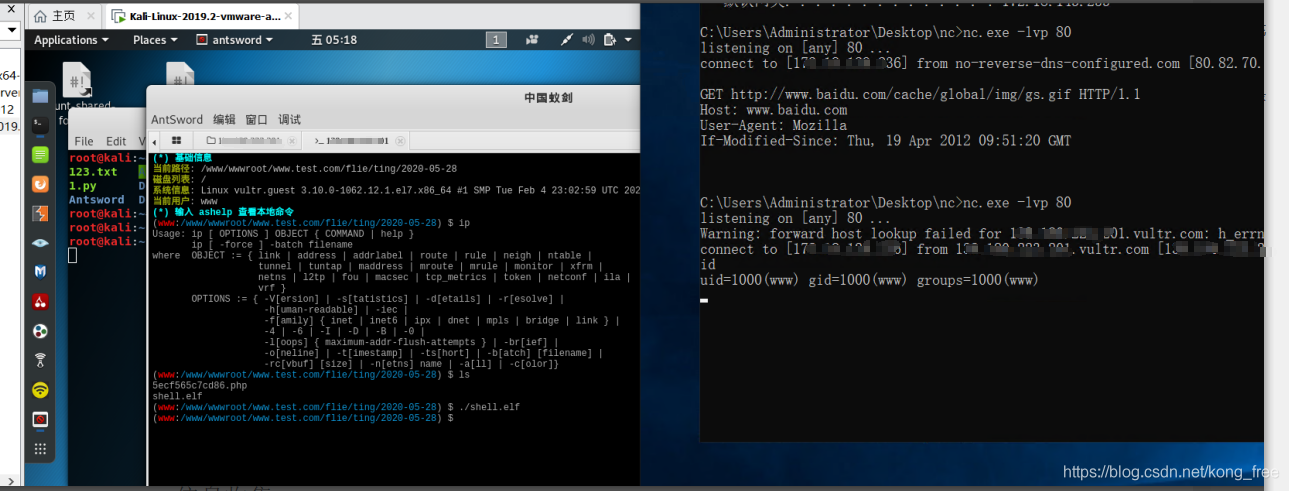This screenshot has height=491, width=1289.
Task: Select workspace 1 indicator in top bar
Action: [x=496, y=40]
